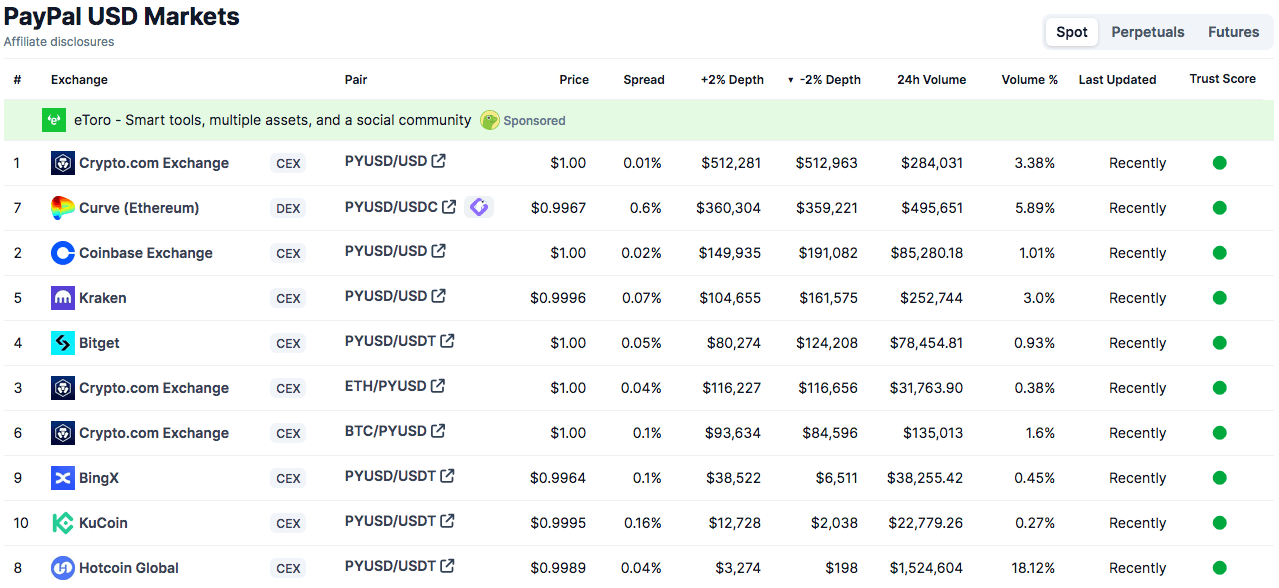Click the Crypto.com Exchange name in row 1
This screenshot has height=588, width=1279.
coord(154,163)
